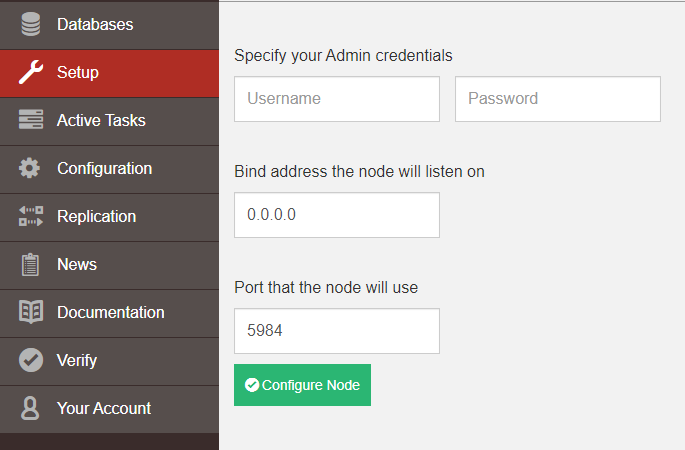Viewport: 685px width, 450px height.
Task: Click the Replication arrows icon
Action: [31, 216]
